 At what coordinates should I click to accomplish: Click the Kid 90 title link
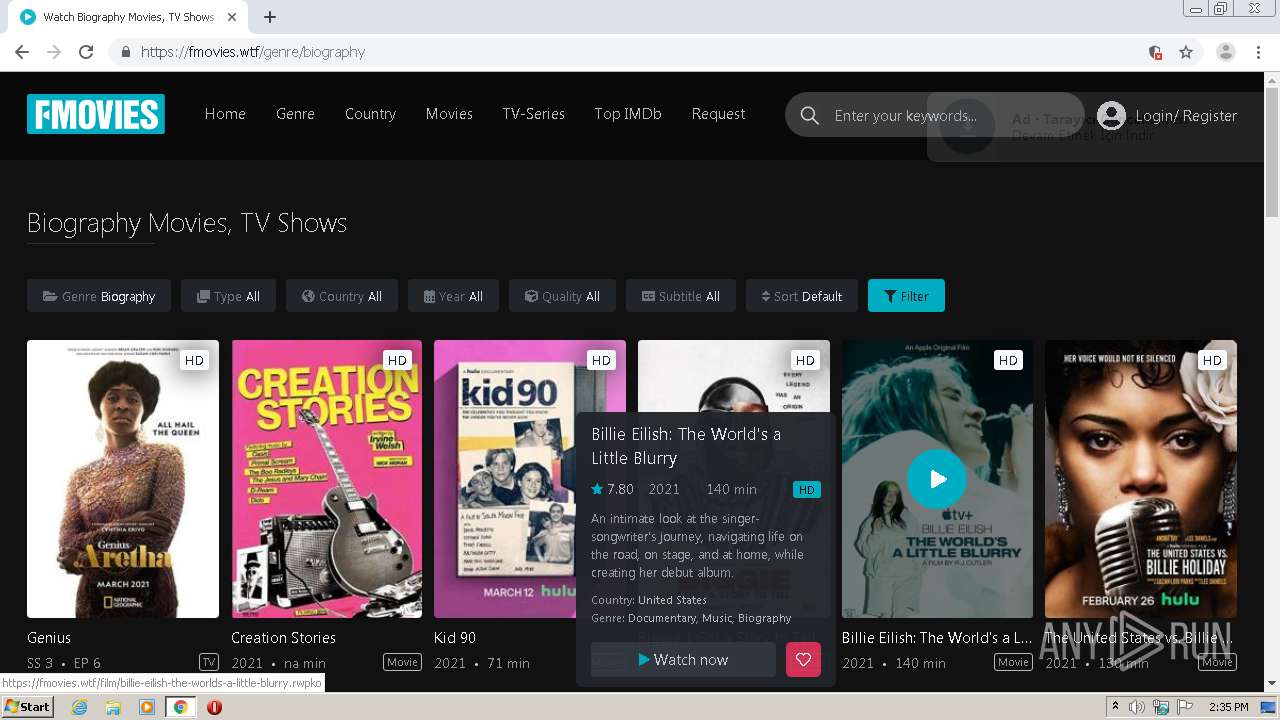(x=455, y=638)
